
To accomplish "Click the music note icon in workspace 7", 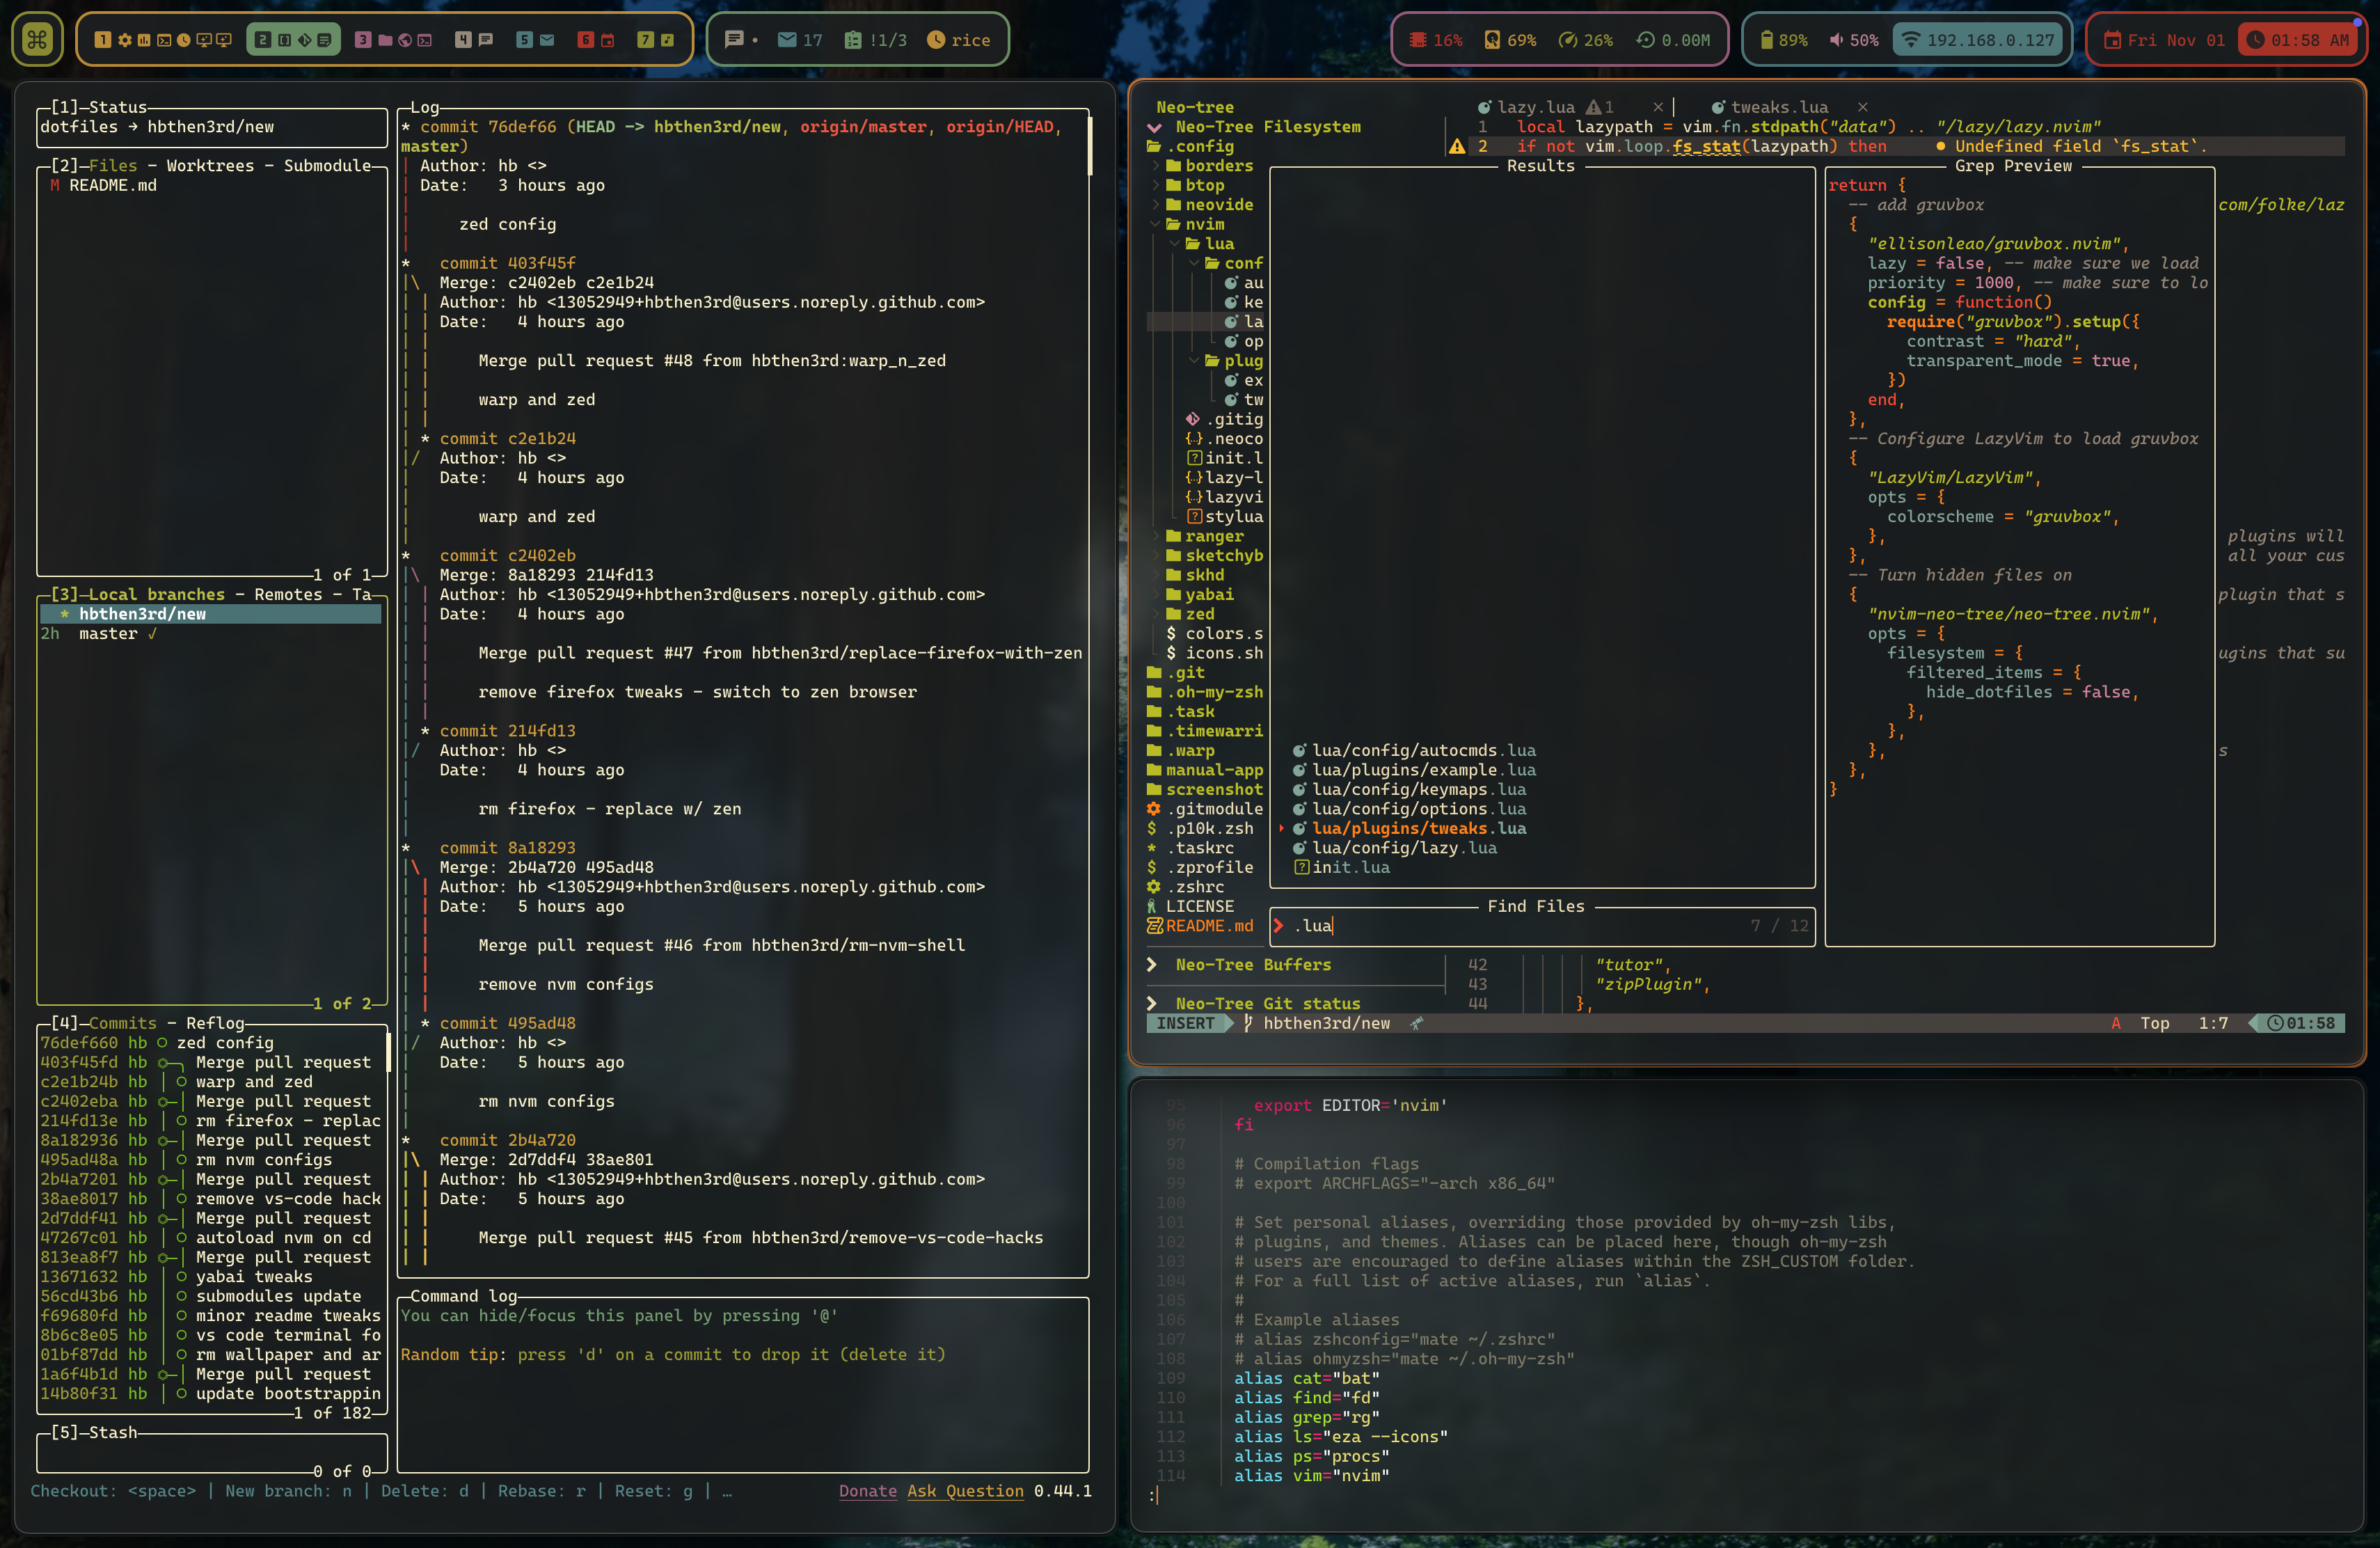I will pyautogui.click(x=667, y=40).
